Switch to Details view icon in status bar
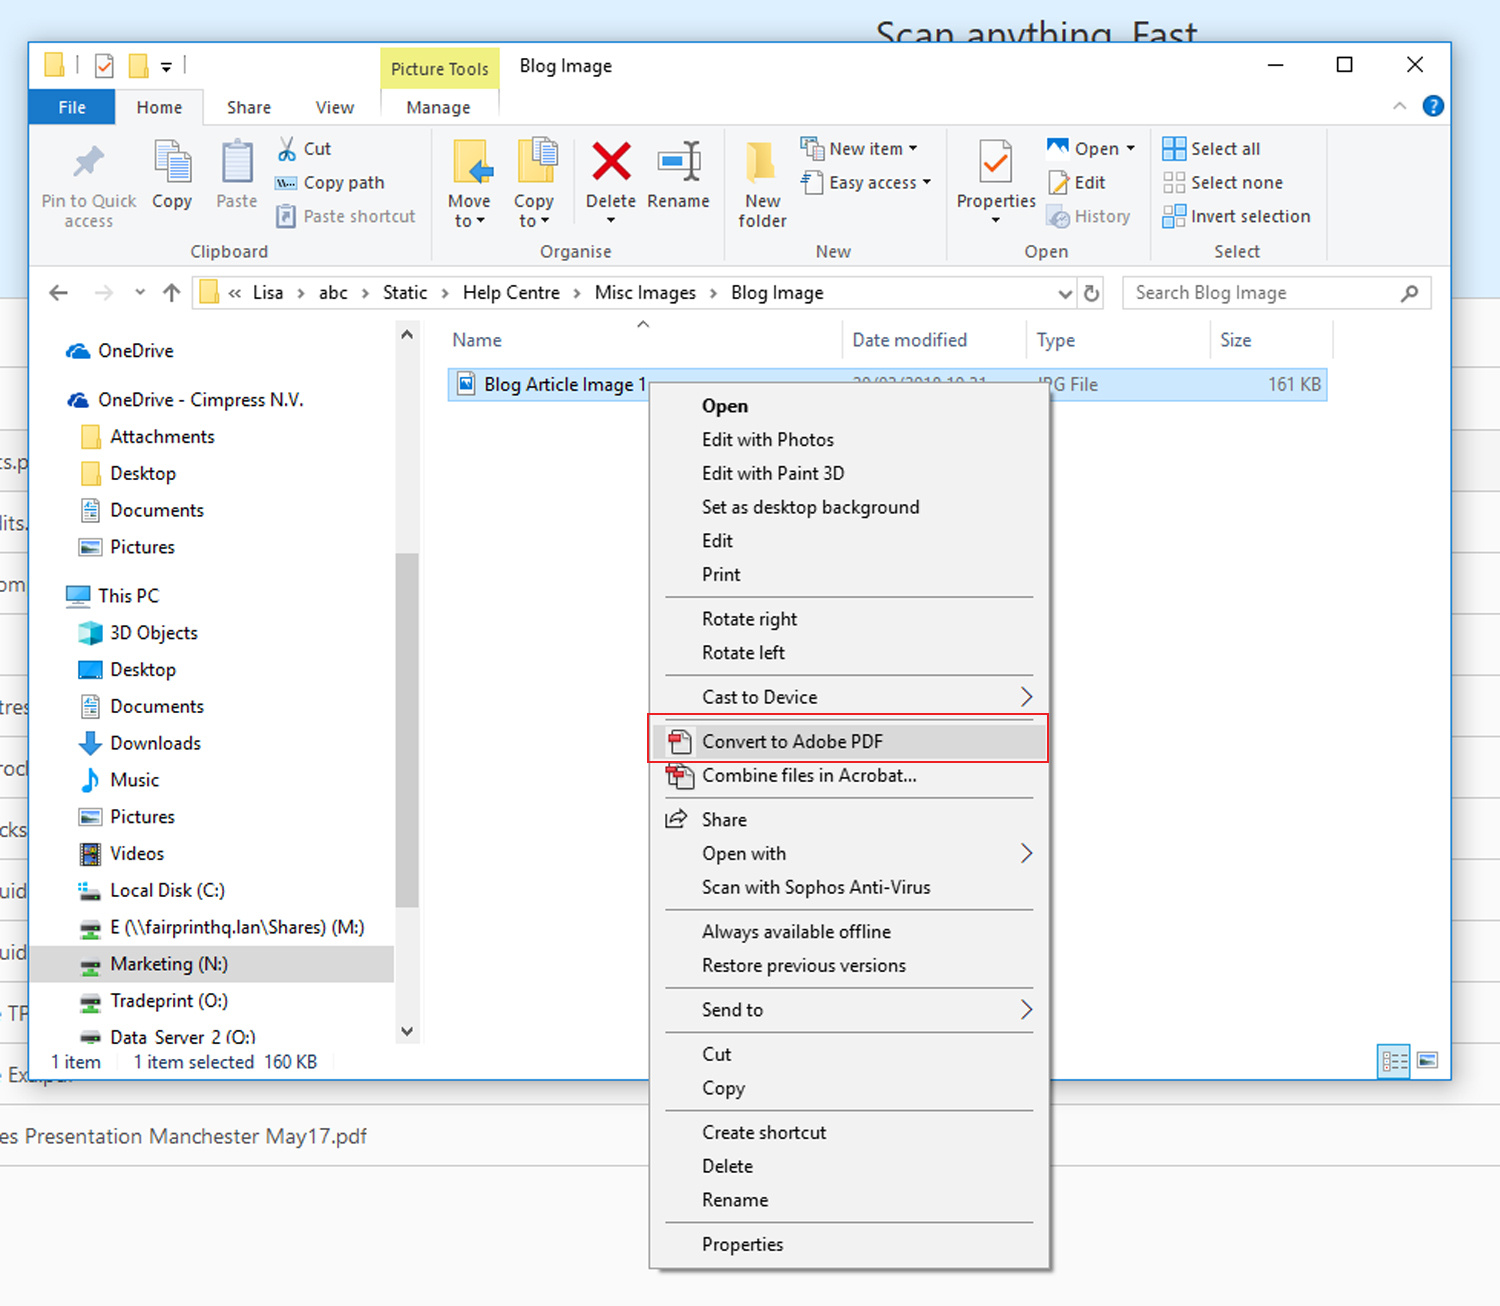 coord(1394,1061)
